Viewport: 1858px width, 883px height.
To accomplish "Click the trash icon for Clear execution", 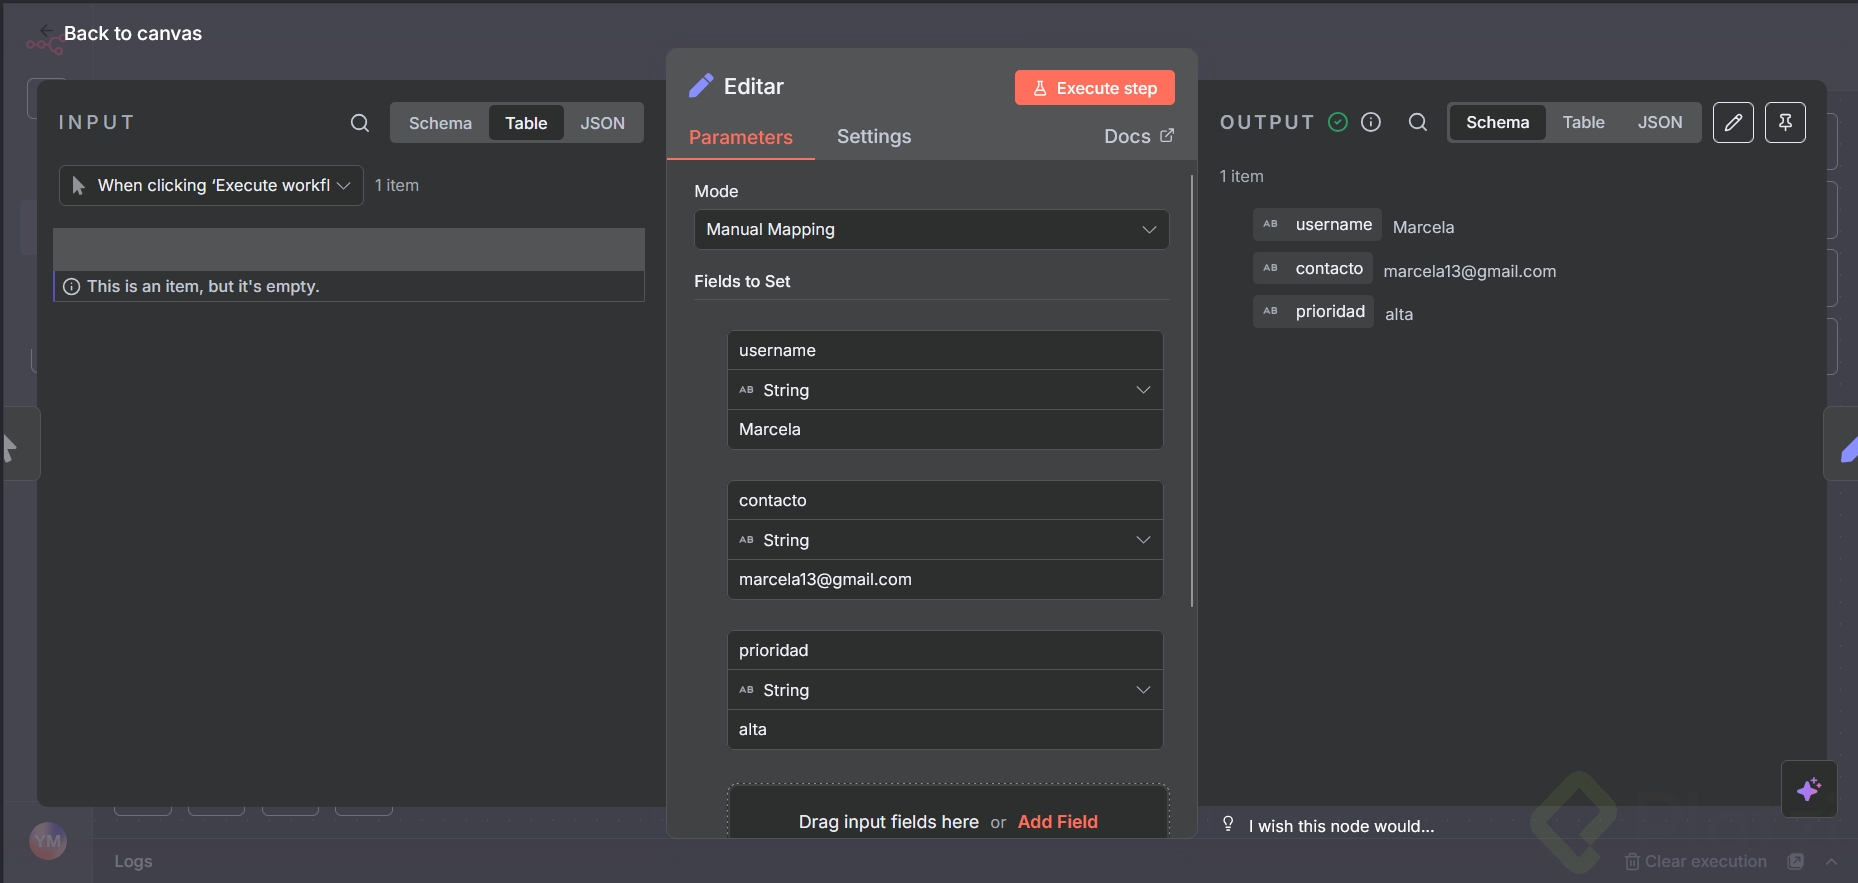I will point(1632,861).
